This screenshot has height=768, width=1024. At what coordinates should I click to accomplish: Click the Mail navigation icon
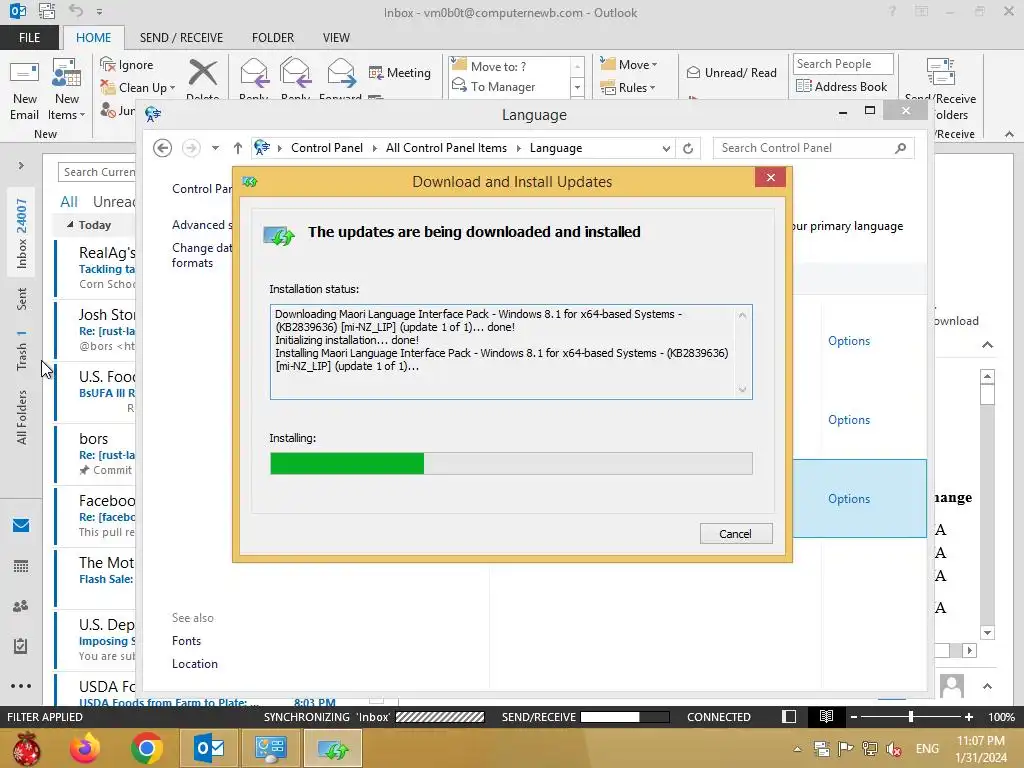(21, 526)
